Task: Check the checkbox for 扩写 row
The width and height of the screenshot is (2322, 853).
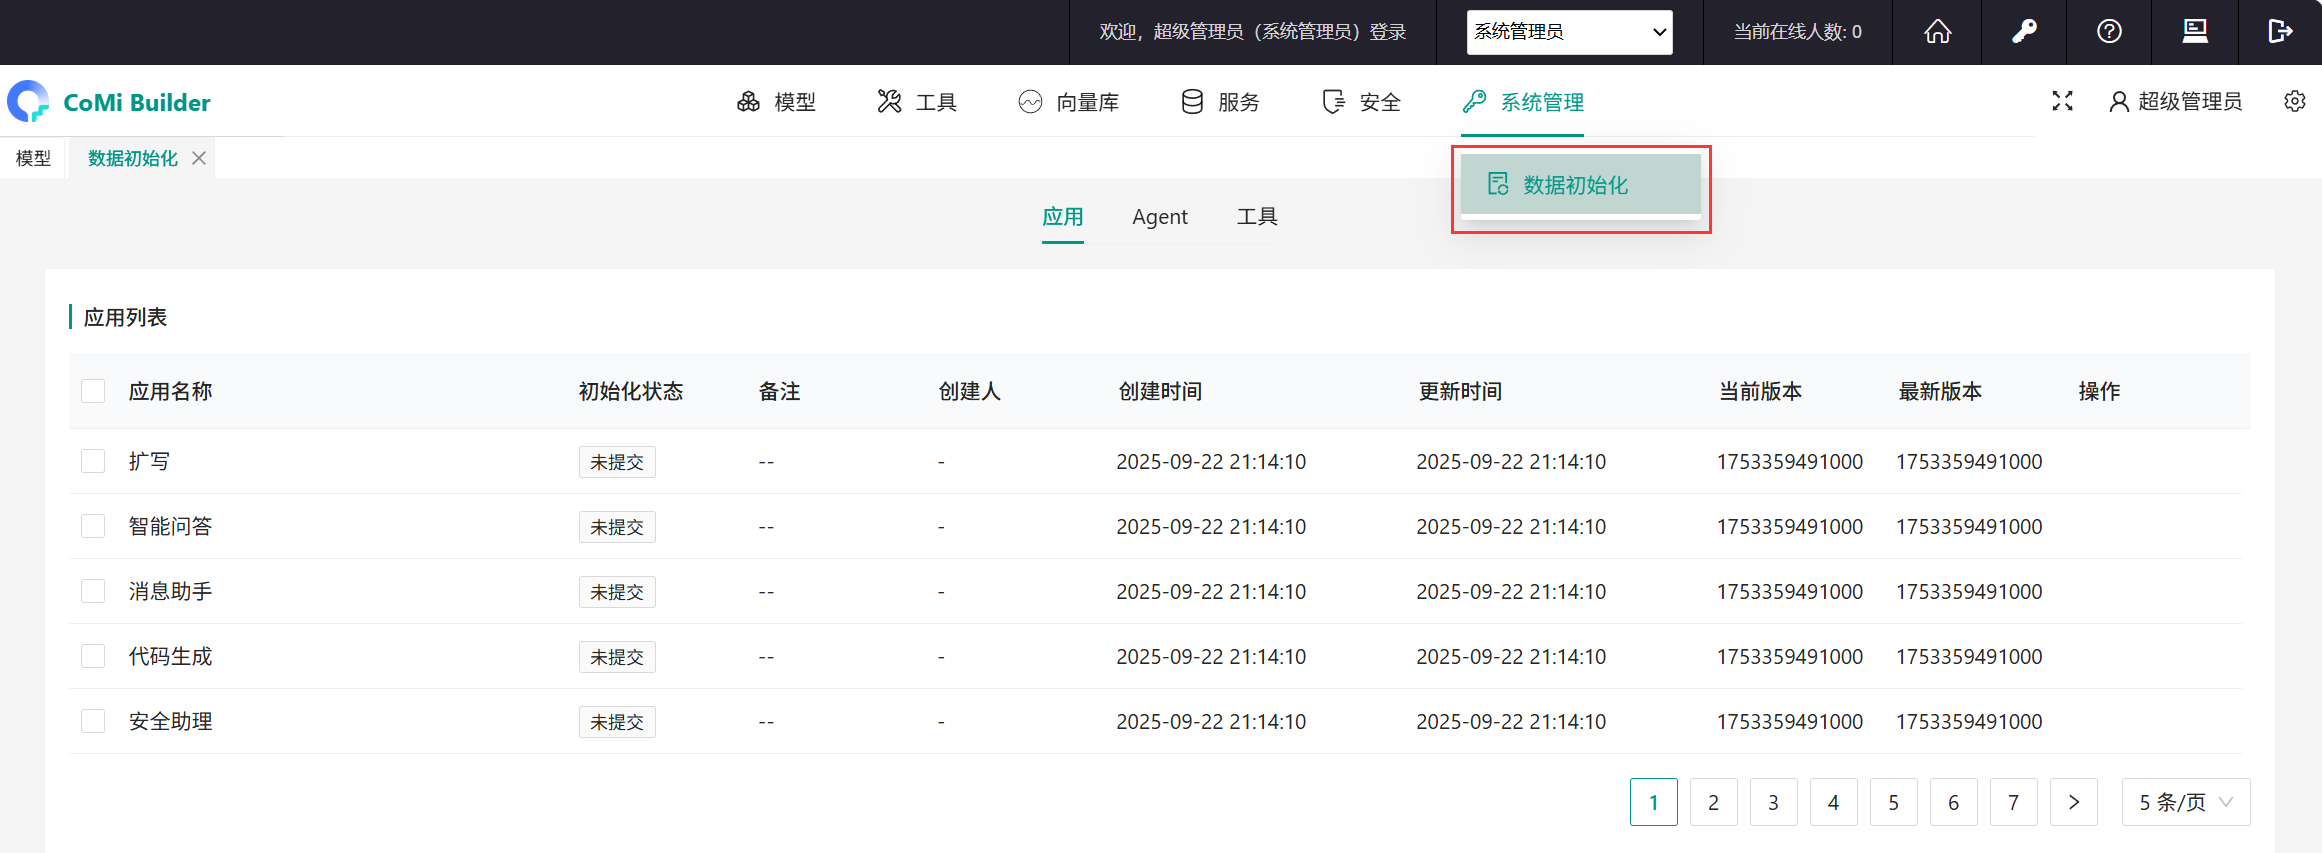Action: (x=93, y=461)
